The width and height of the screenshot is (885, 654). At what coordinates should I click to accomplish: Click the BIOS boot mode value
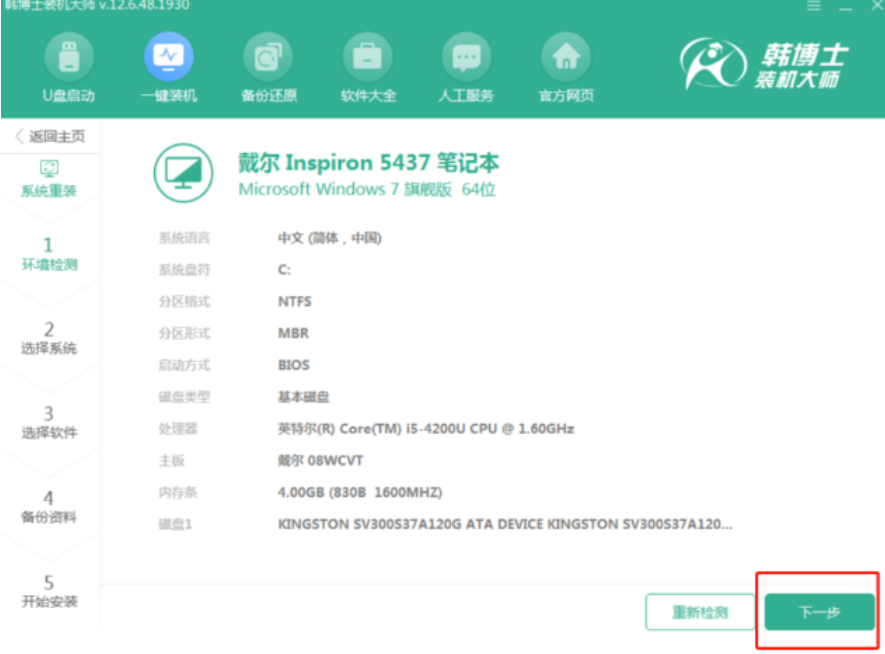click(x=293, y=365)
